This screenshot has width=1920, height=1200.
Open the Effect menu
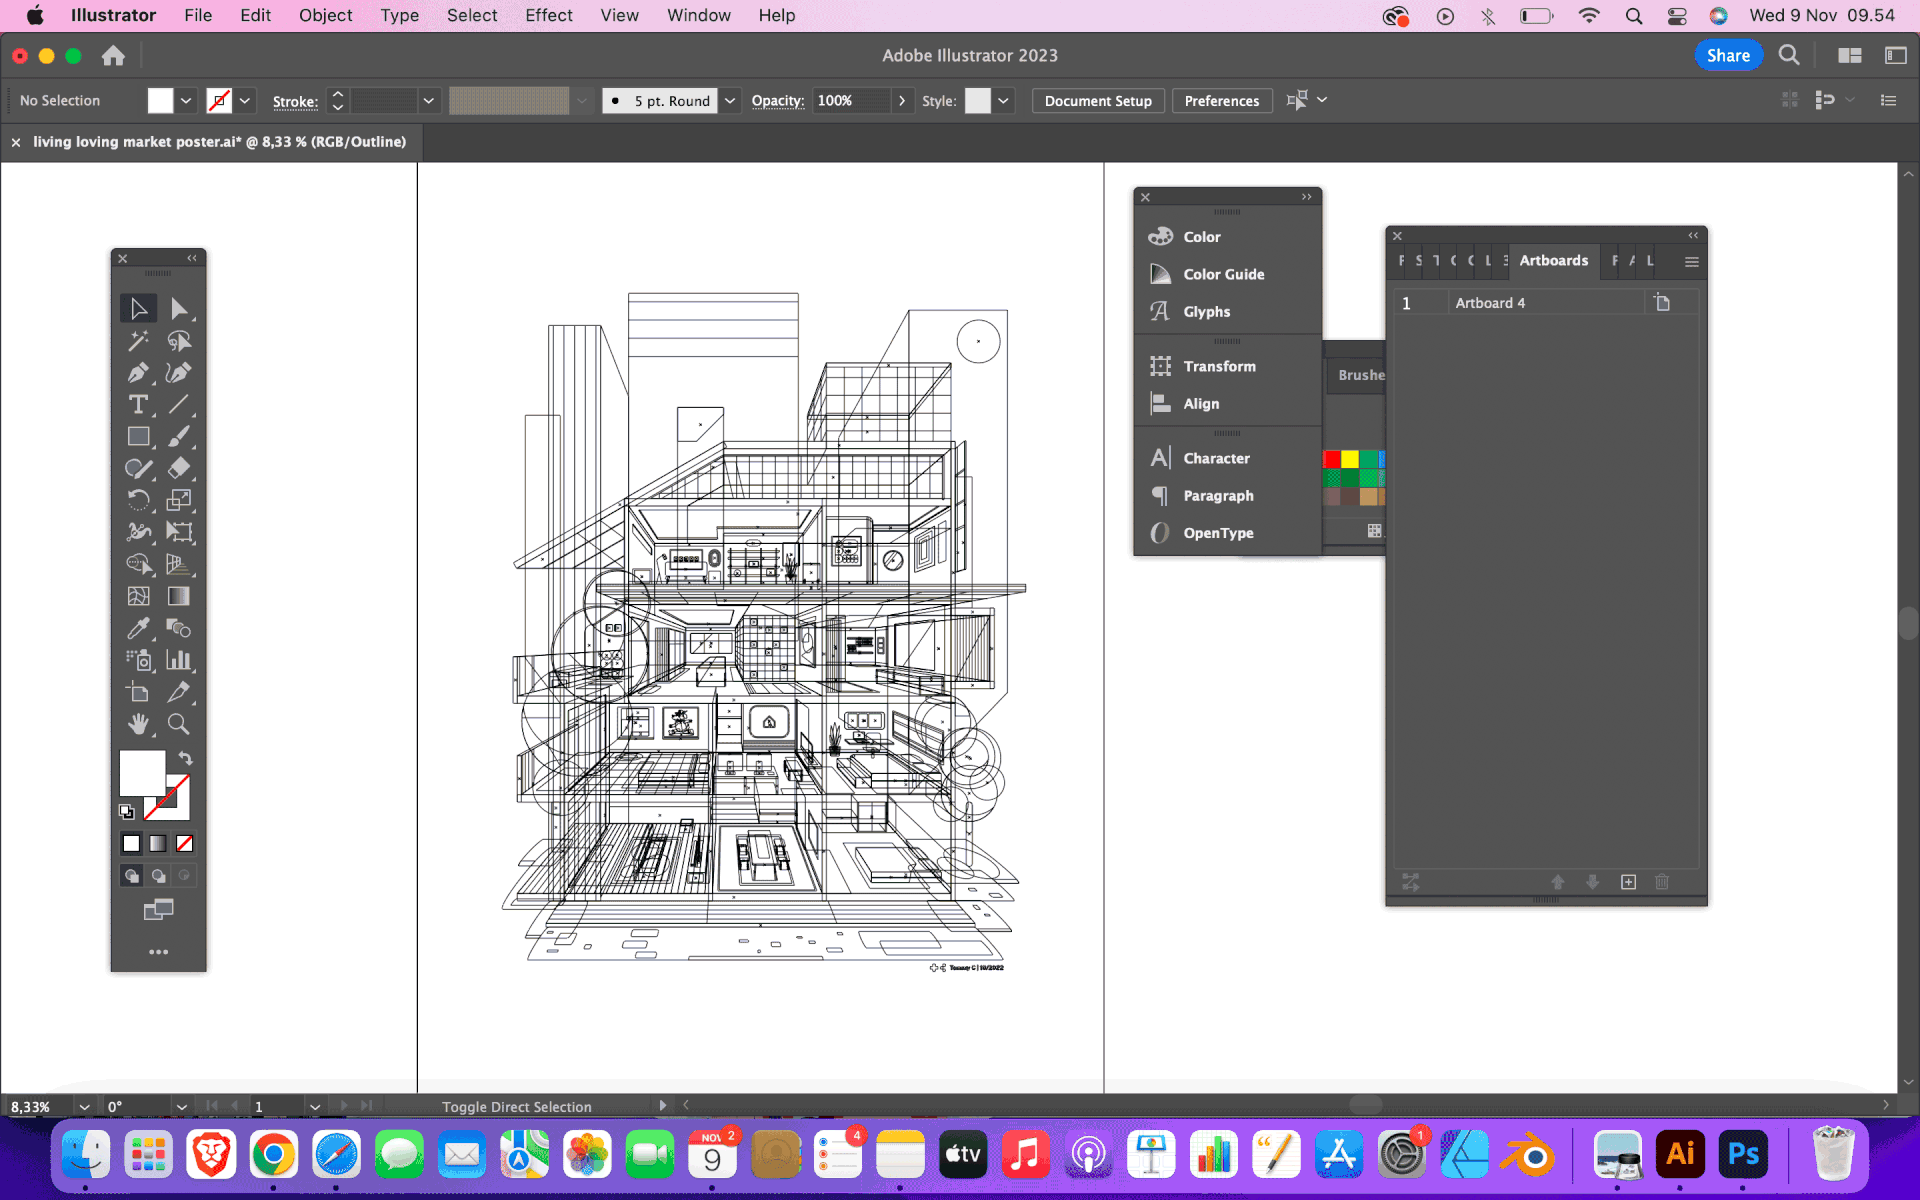click(548, 15)
